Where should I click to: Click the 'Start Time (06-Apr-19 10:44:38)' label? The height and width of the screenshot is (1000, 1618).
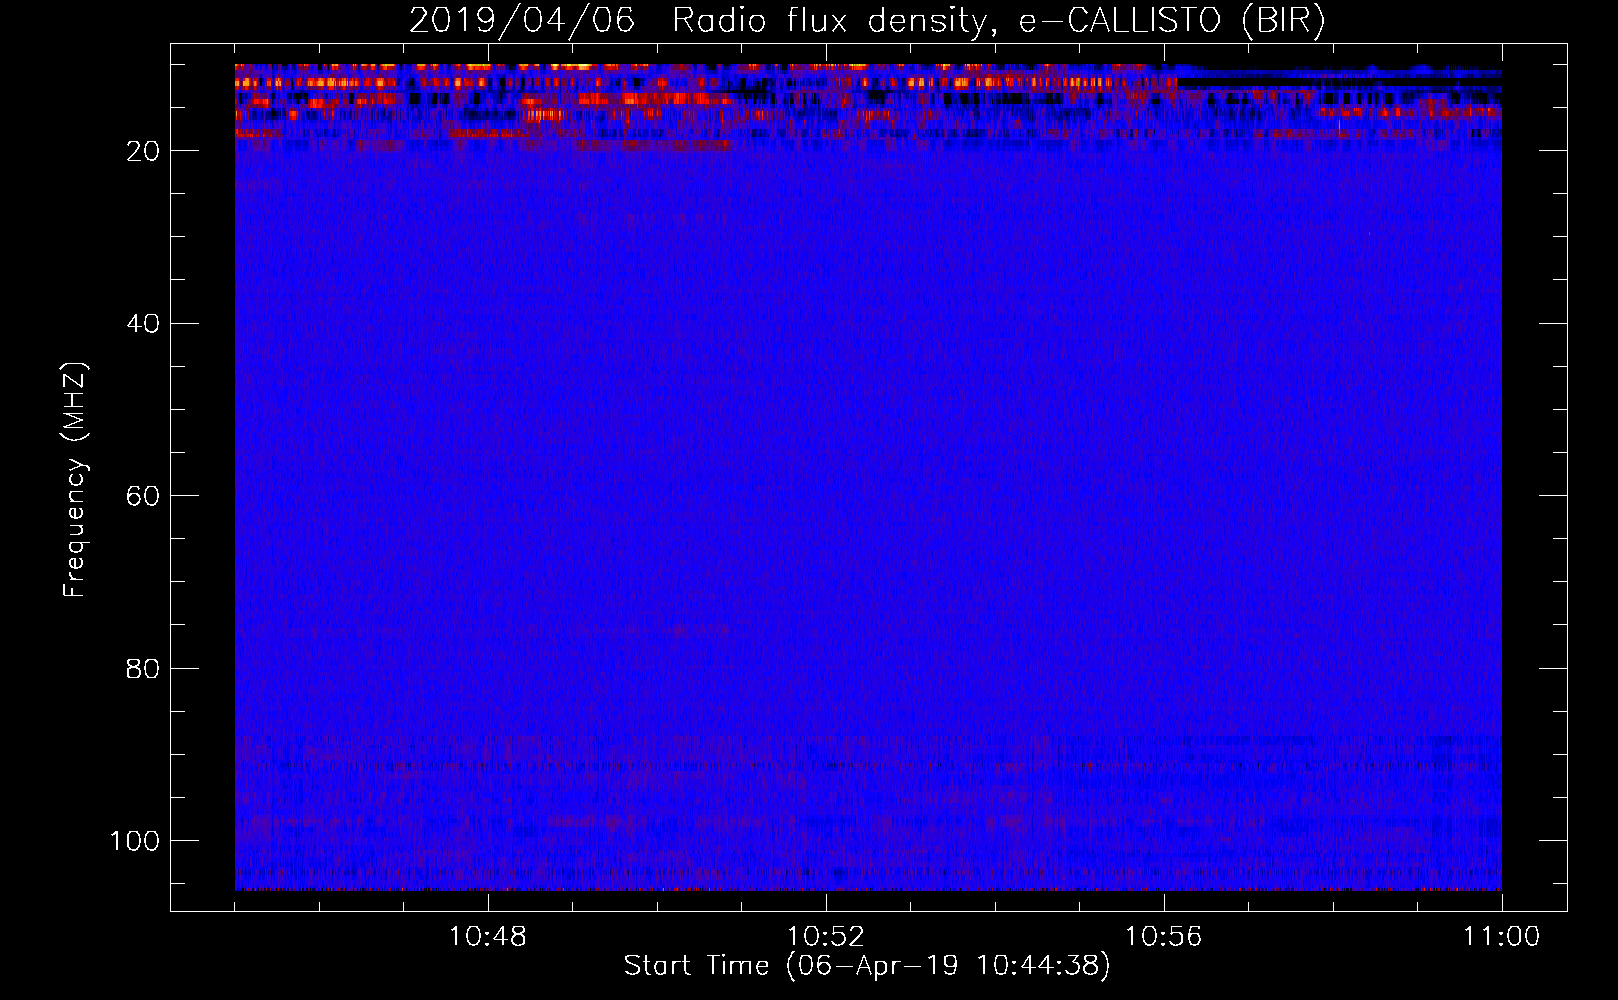(867, 965)
